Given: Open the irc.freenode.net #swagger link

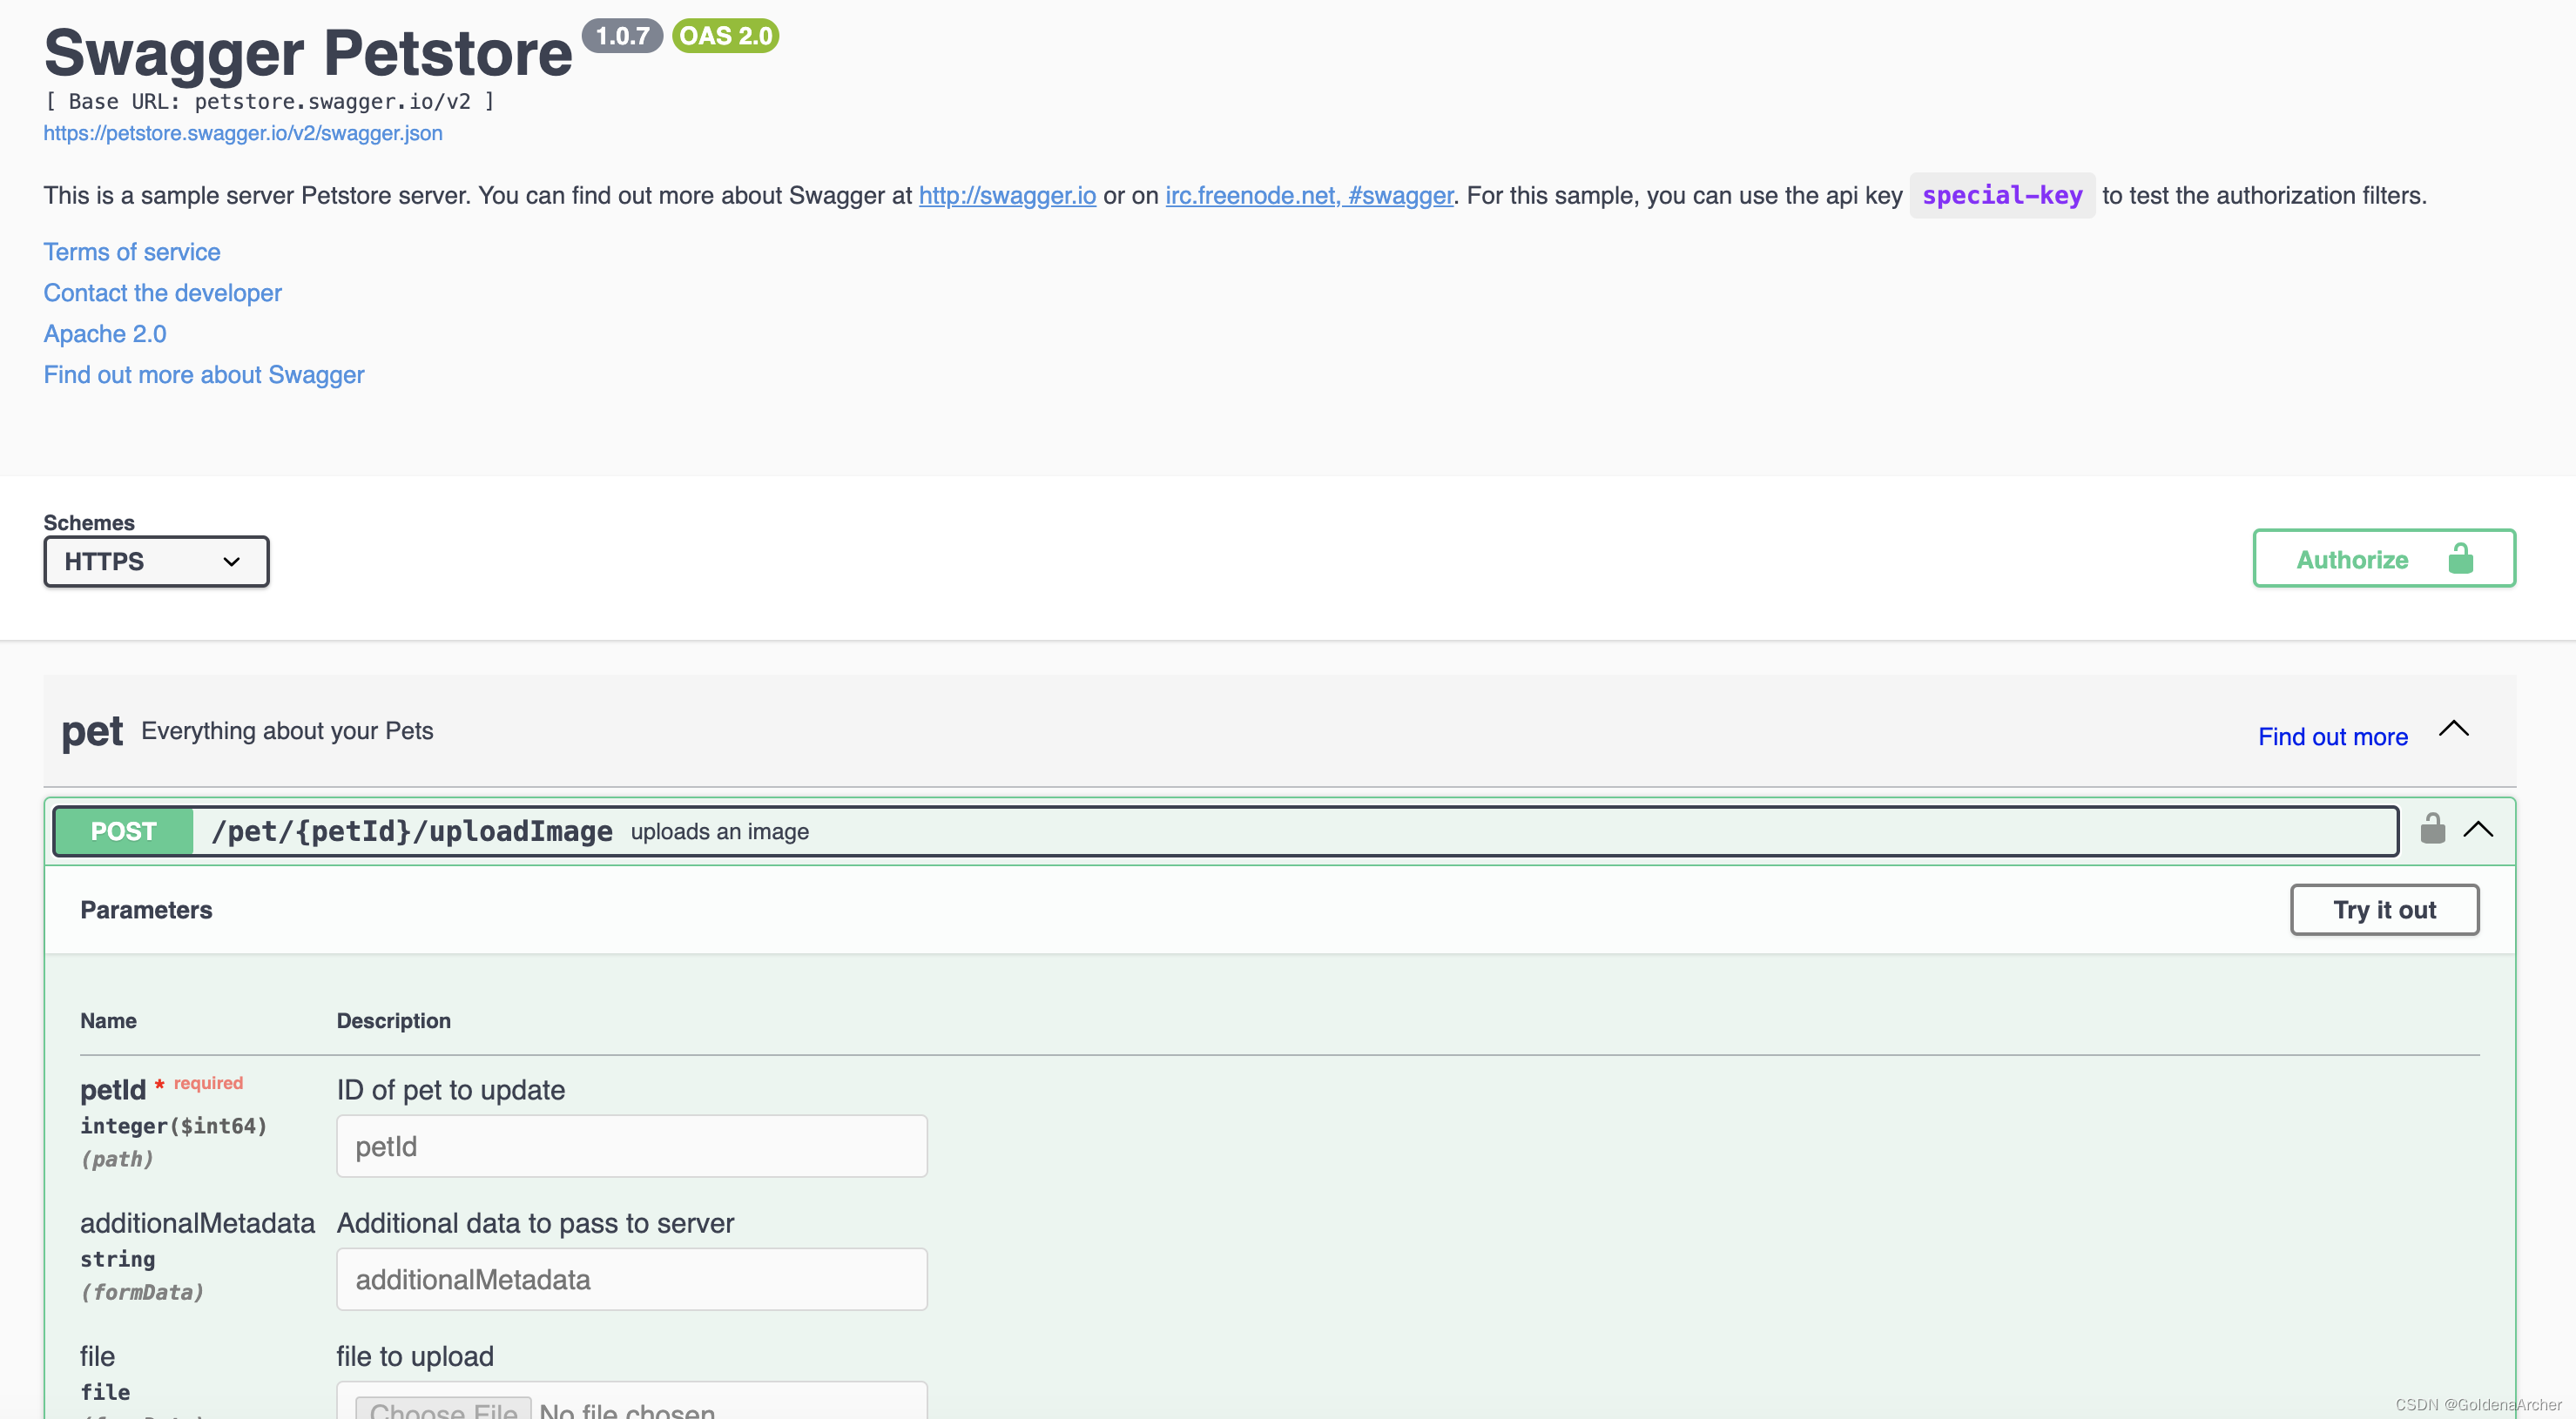Looking at the screenshot, I should (x=1309, y=195).
